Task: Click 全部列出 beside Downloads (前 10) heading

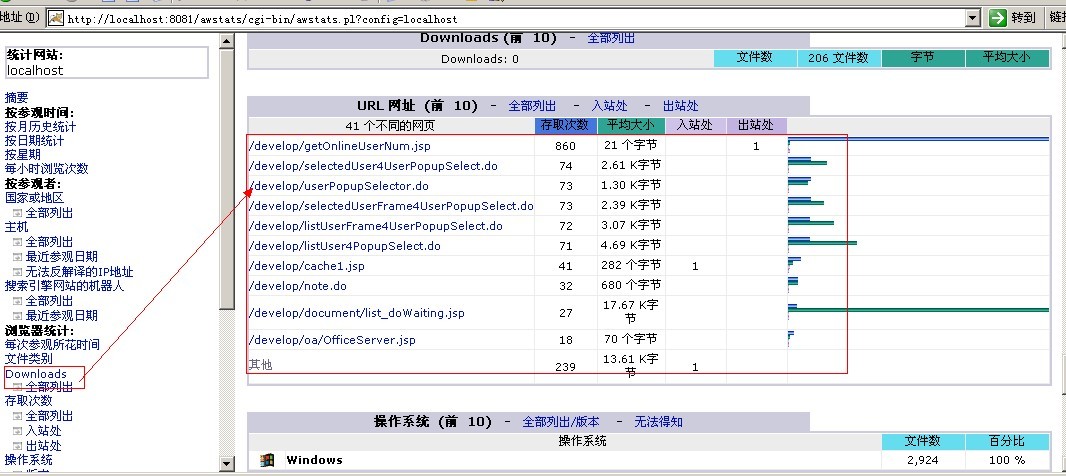Action: click(611, 38)
